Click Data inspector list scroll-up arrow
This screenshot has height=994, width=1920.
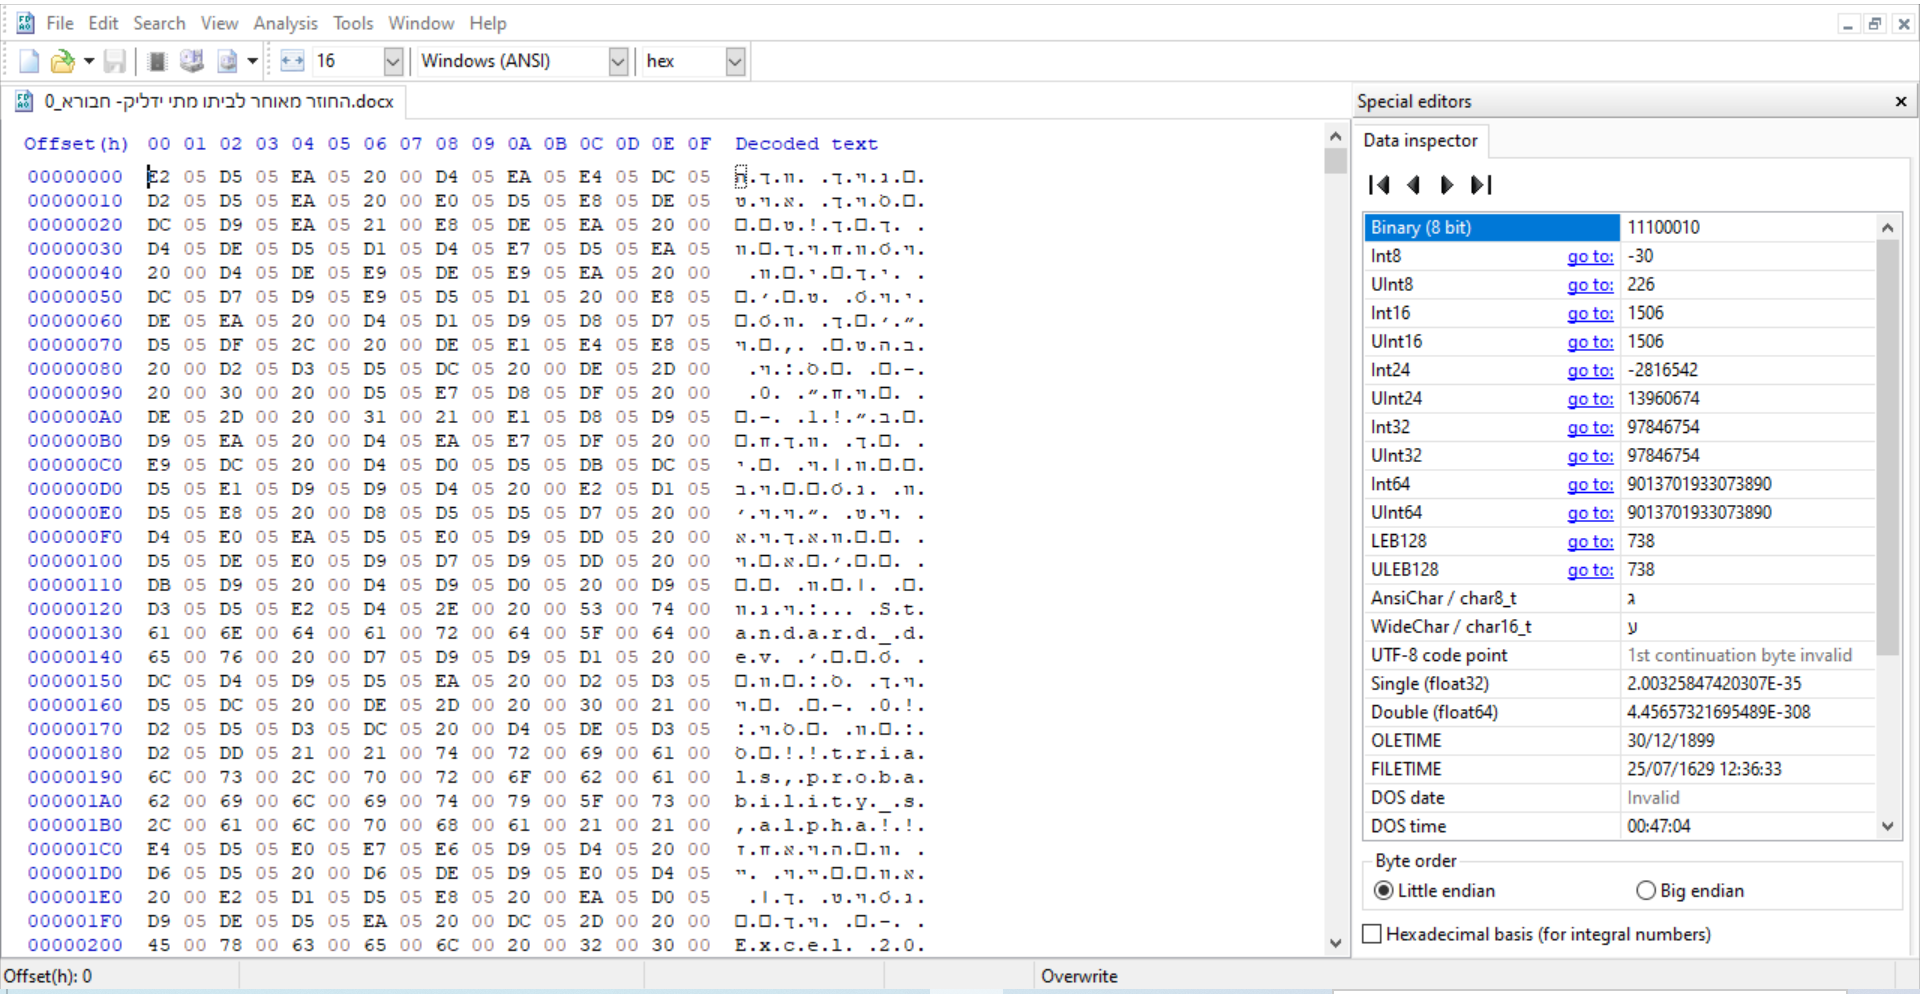[x=1887, y=228]
